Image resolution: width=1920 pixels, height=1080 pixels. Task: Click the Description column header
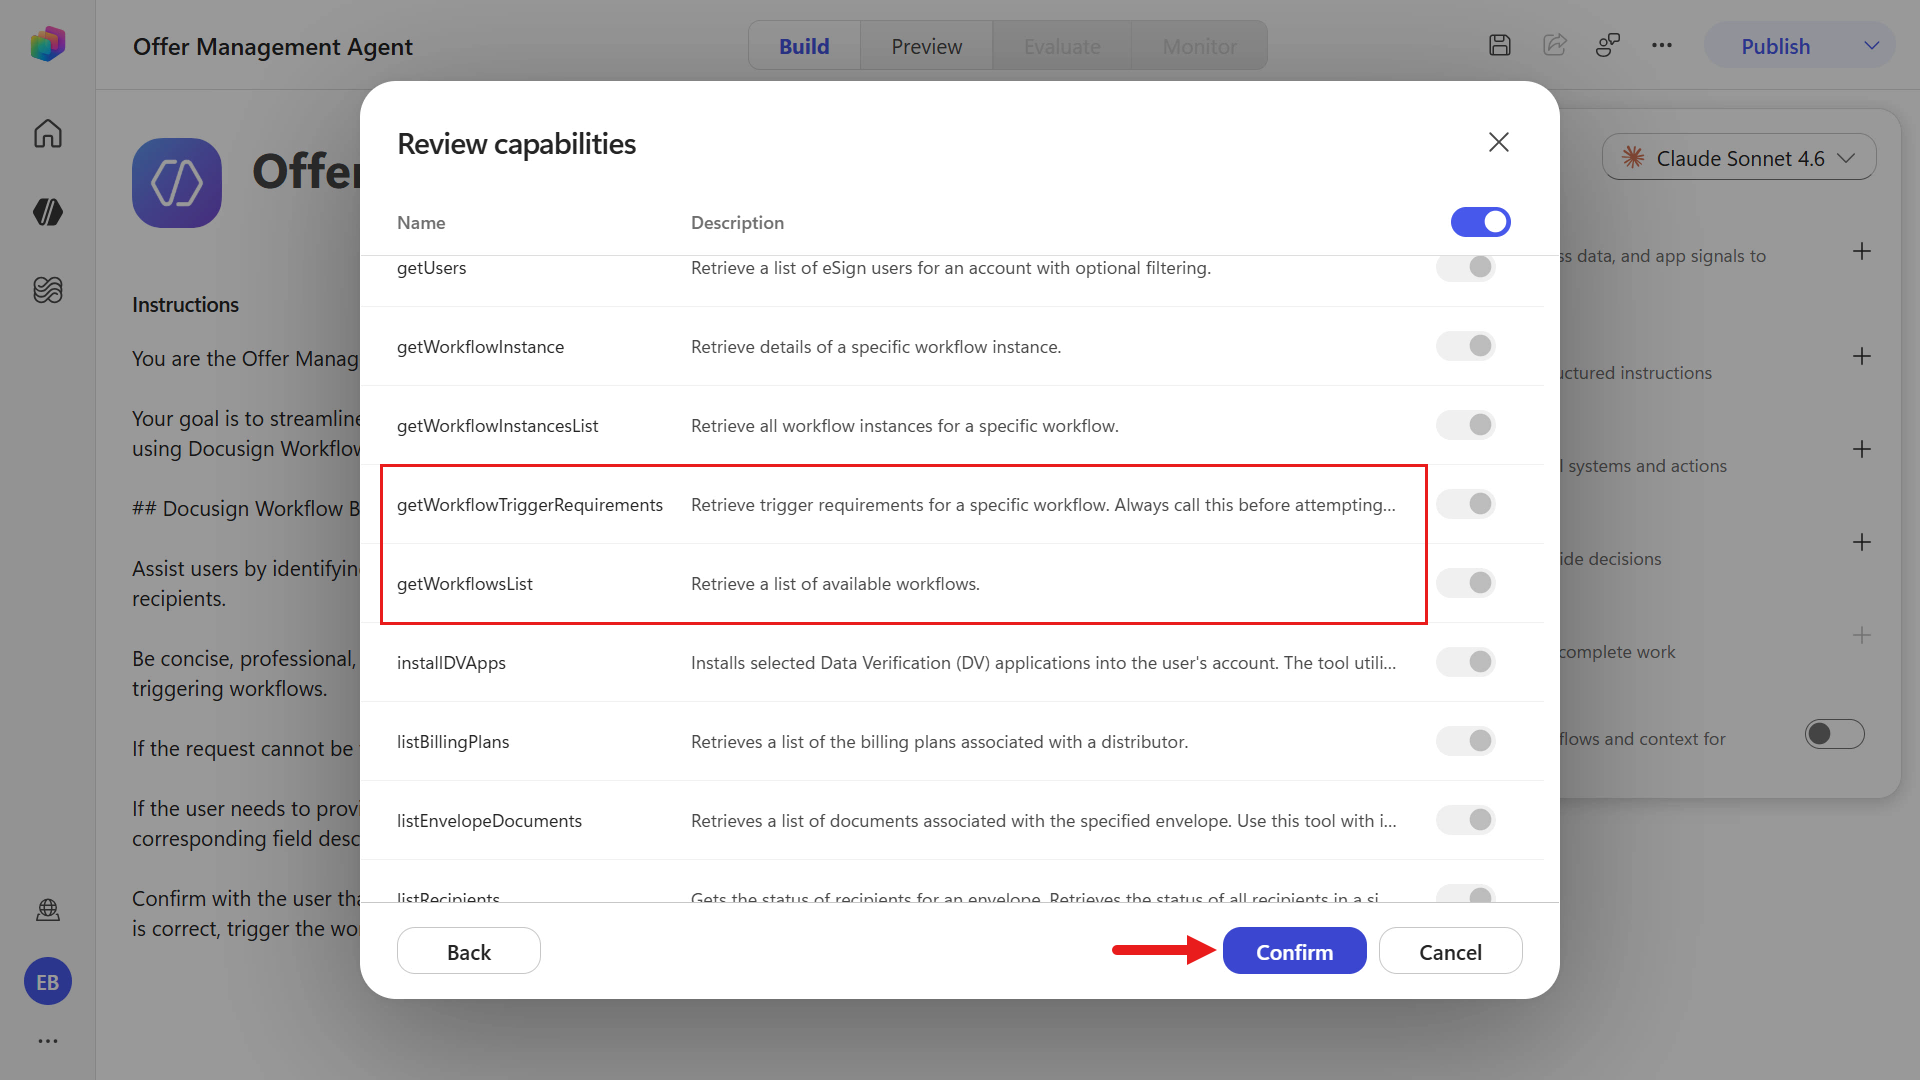(x=737, y=223)
